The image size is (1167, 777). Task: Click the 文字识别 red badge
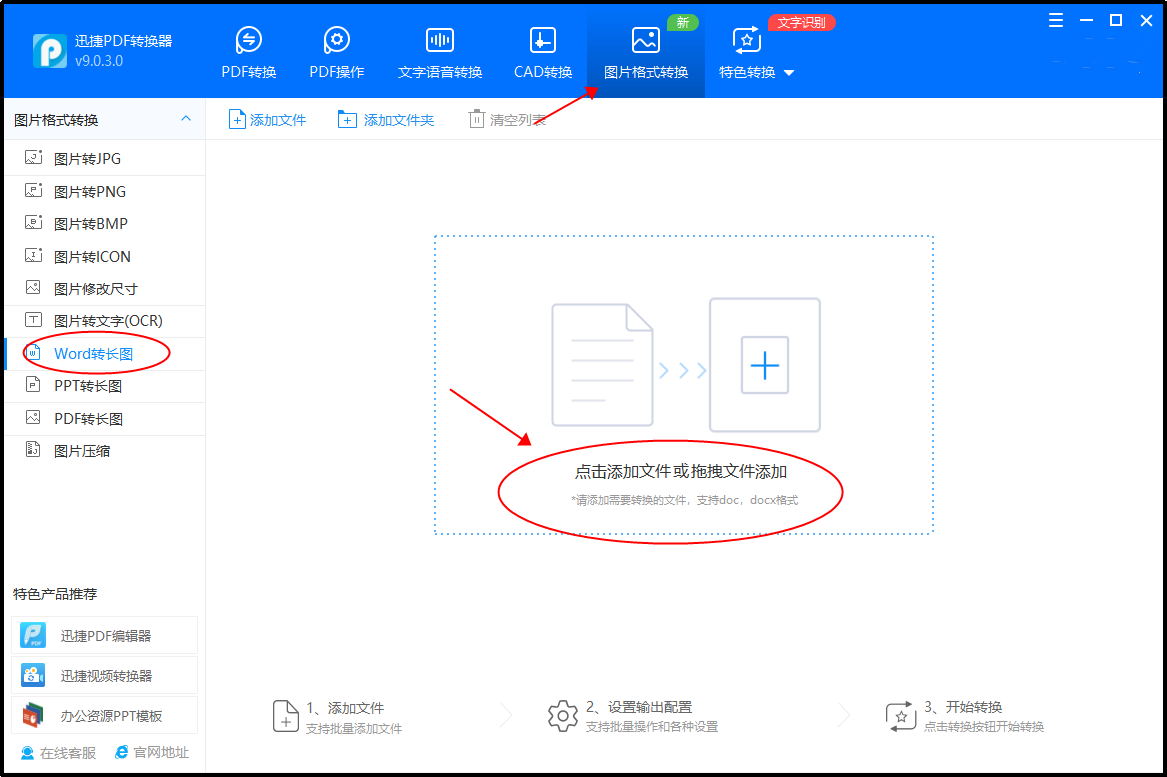[x=802, y=22]
